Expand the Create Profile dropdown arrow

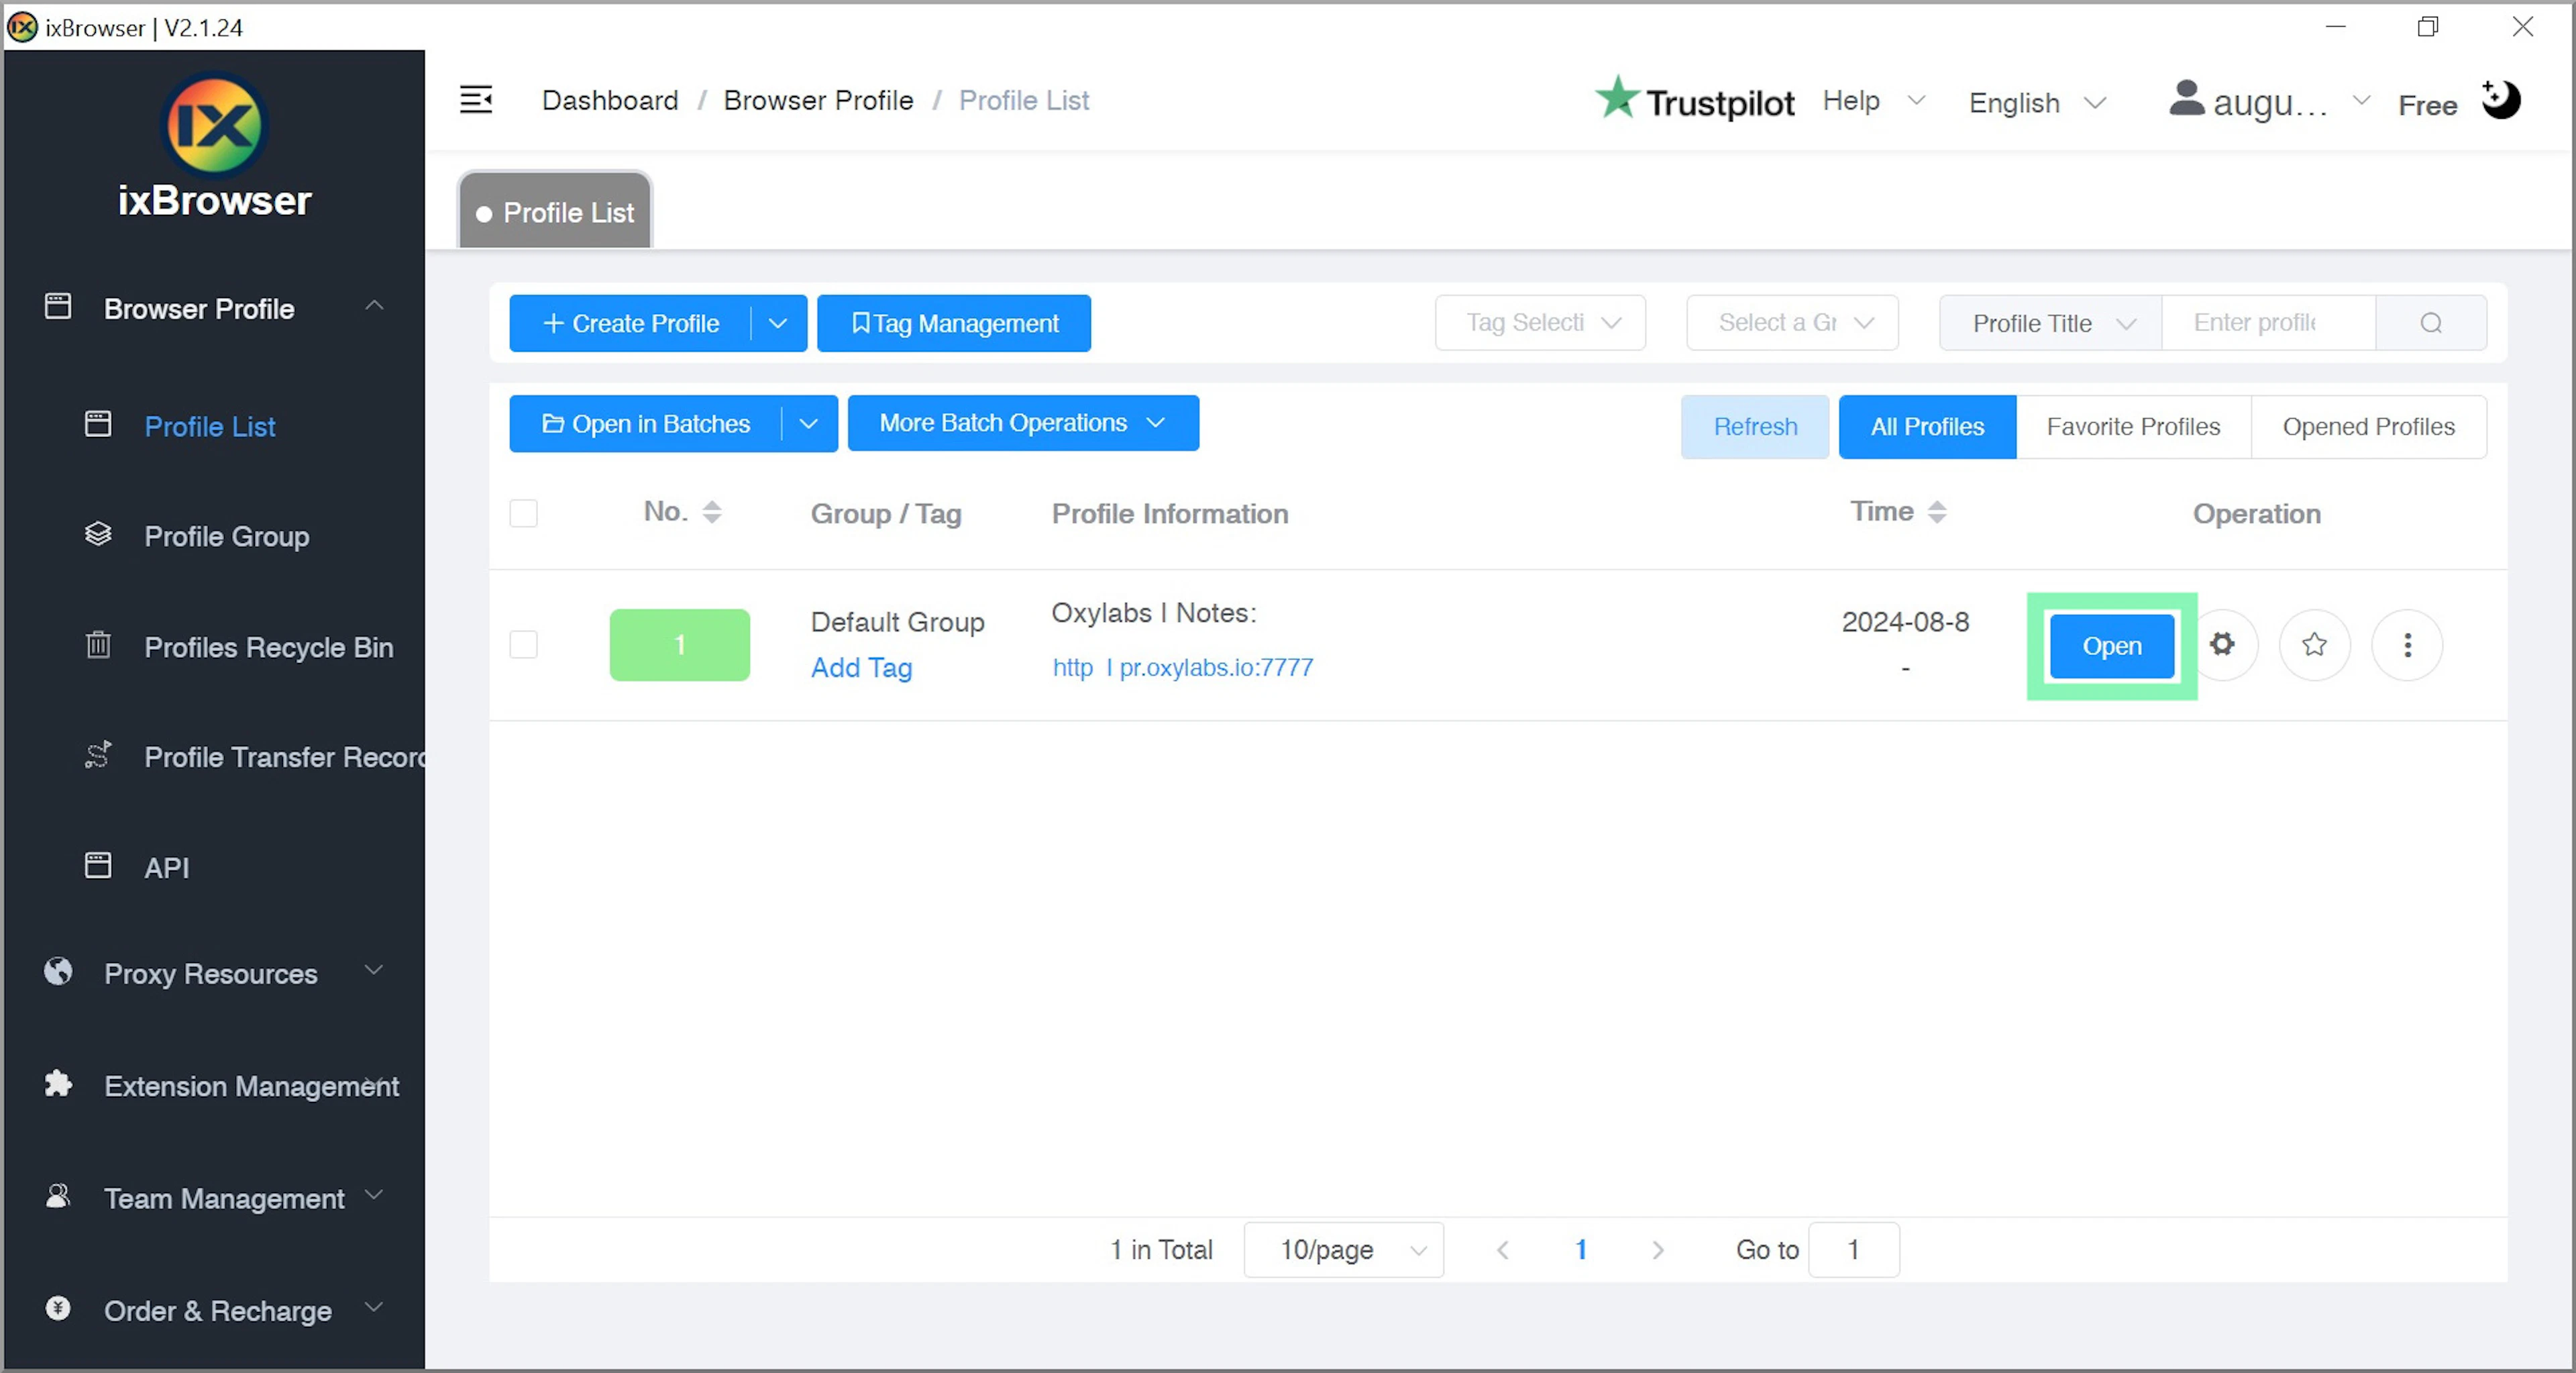[x=778, y=323]
